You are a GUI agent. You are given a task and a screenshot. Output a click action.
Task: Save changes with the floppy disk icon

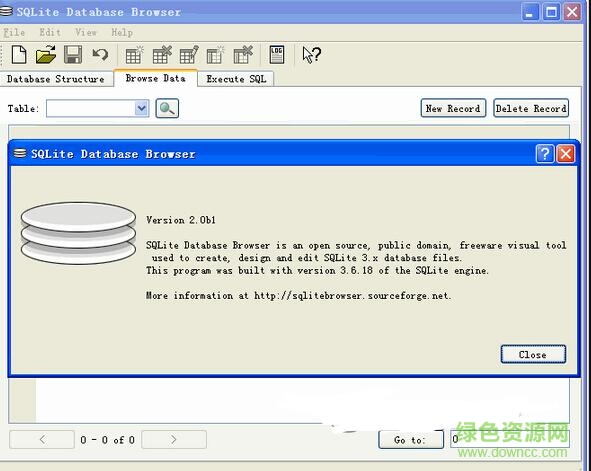coord(73,55)
